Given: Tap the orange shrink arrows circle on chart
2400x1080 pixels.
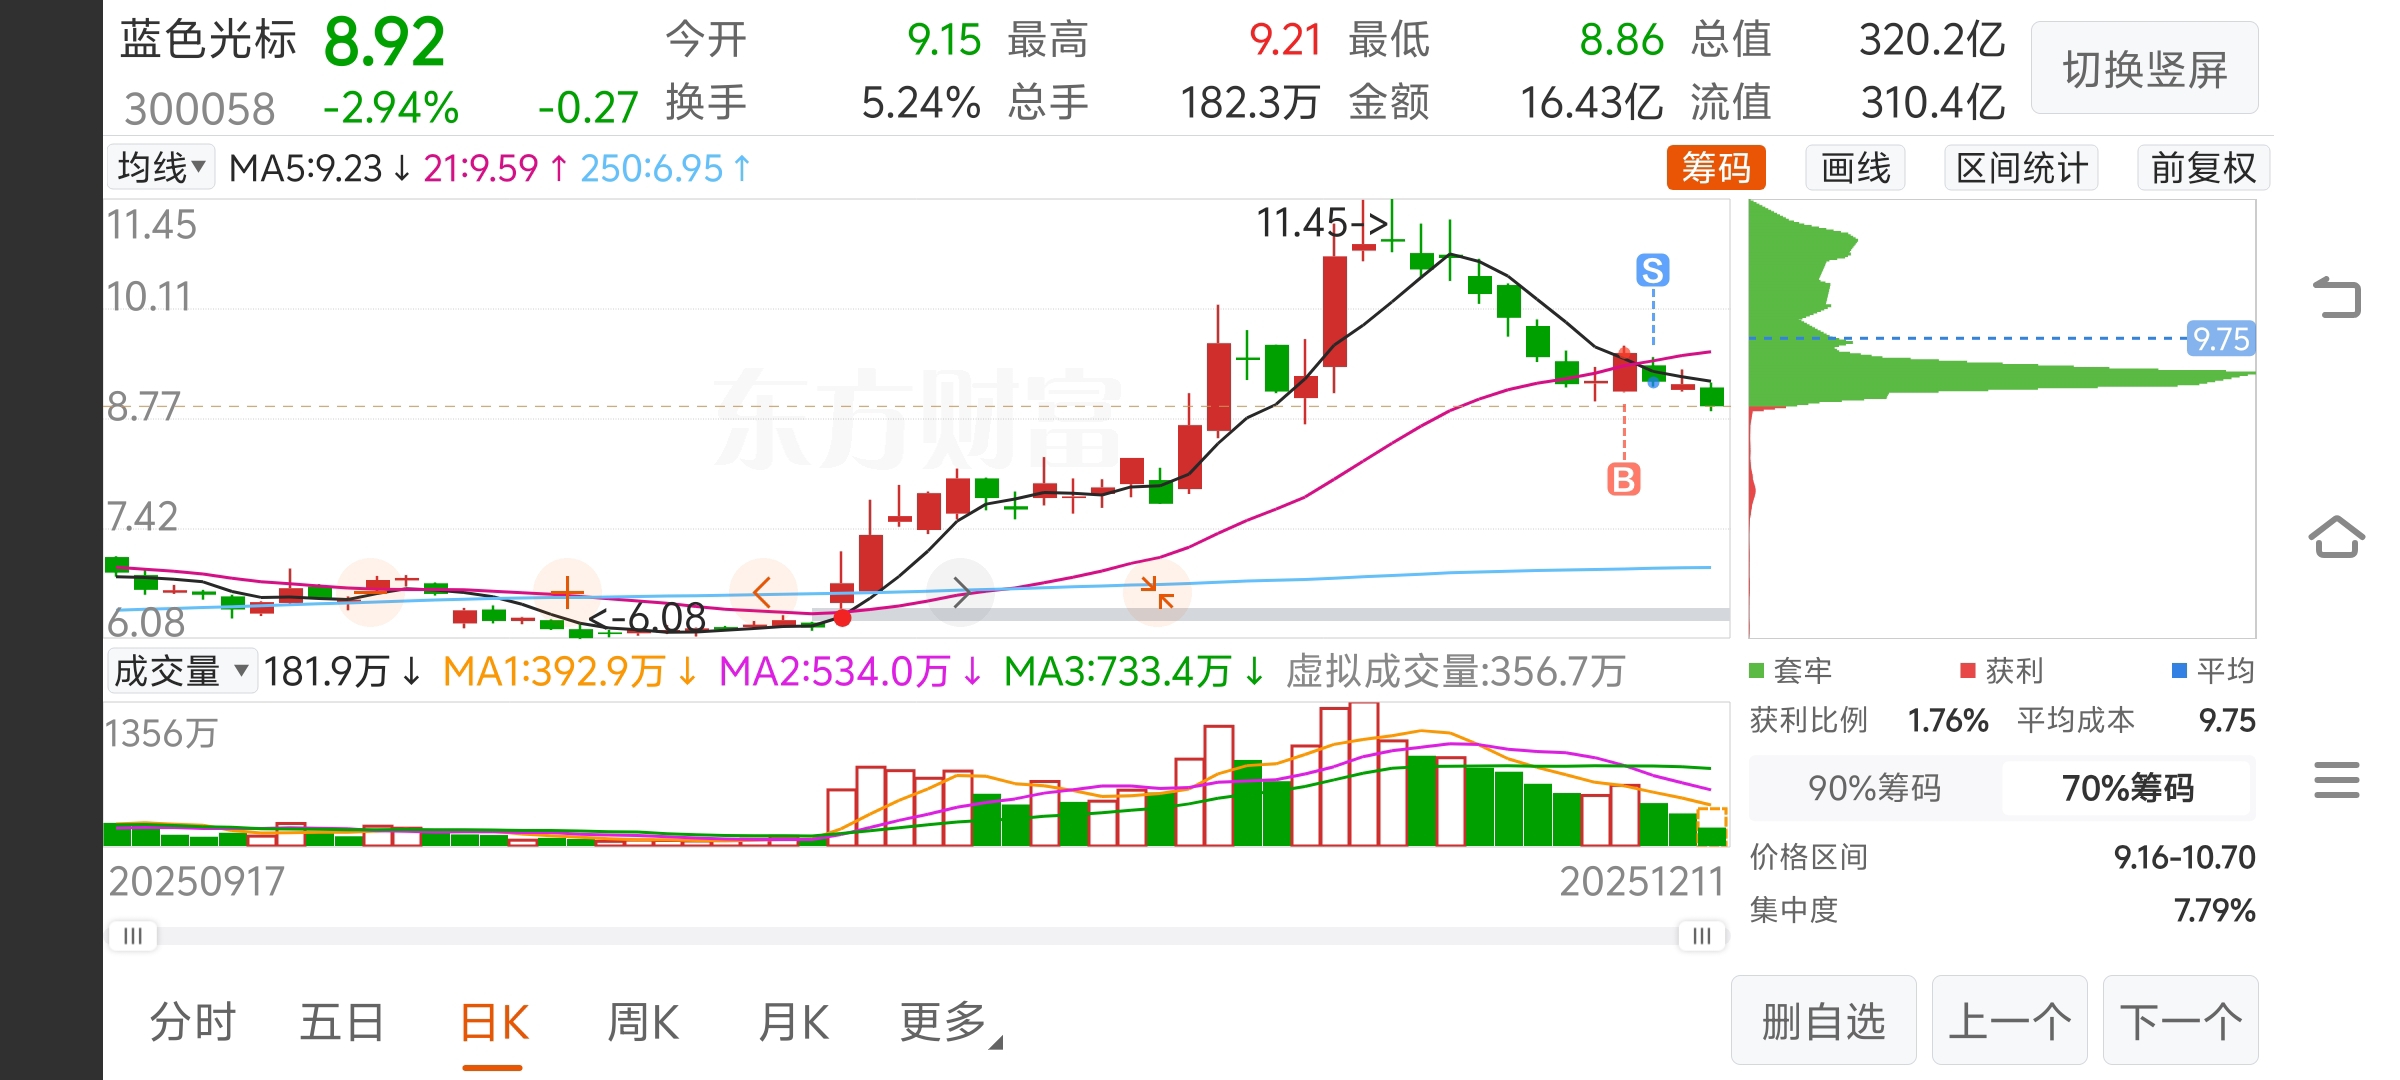Looking at the screenshot, I should 1157,592.
